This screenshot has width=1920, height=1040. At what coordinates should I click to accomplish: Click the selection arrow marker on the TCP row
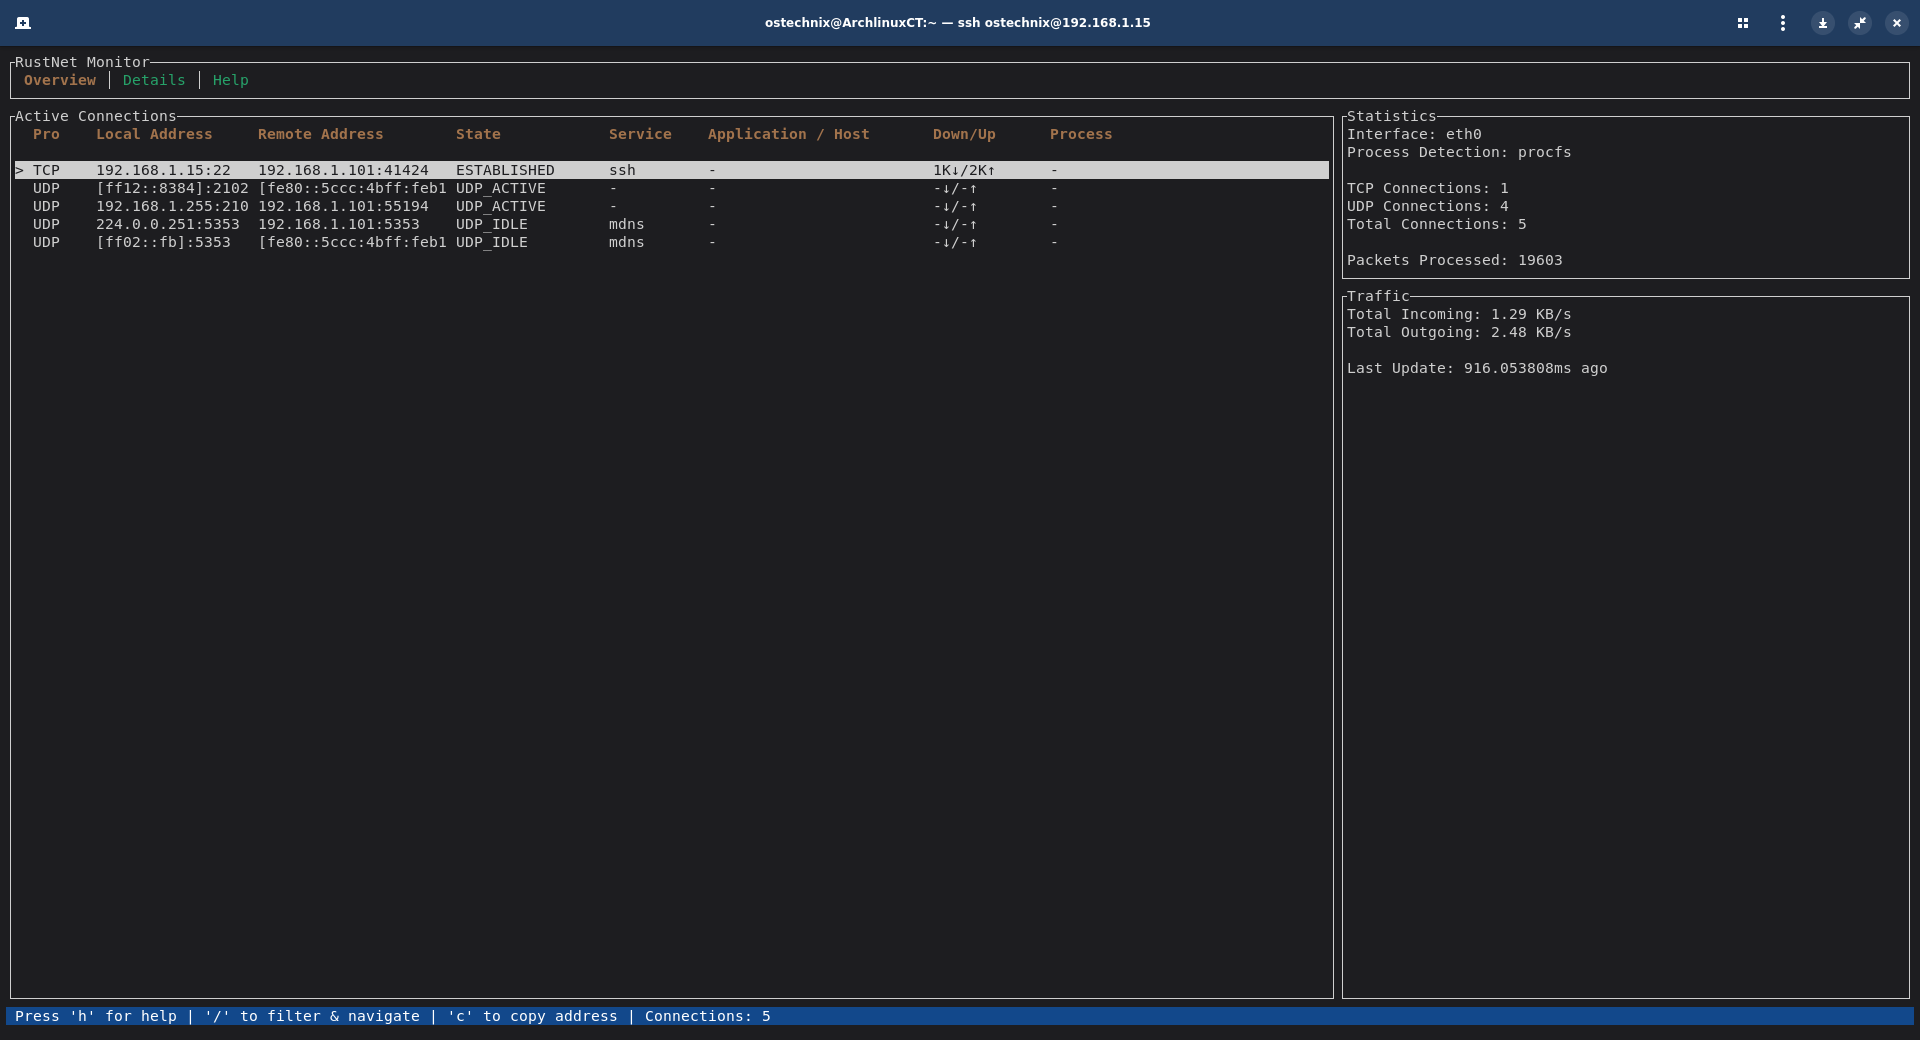[x=19, y=170]
